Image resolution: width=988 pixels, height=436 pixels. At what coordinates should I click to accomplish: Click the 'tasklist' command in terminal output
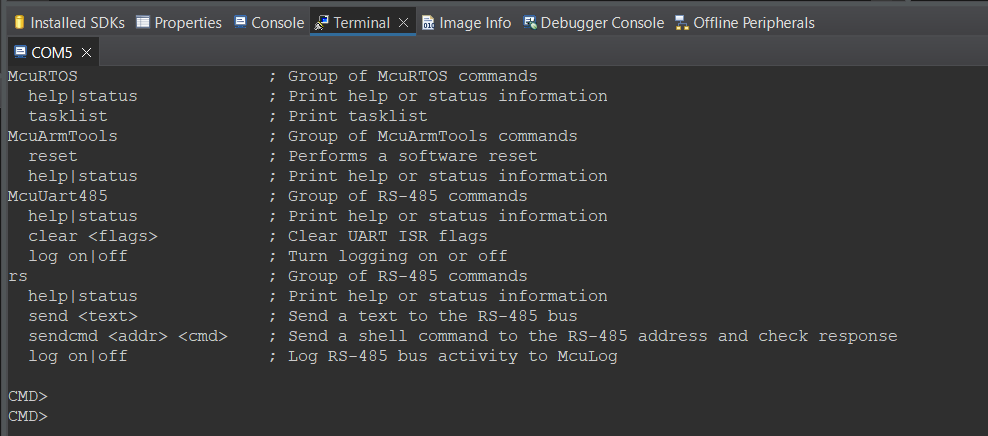point(67,116)
